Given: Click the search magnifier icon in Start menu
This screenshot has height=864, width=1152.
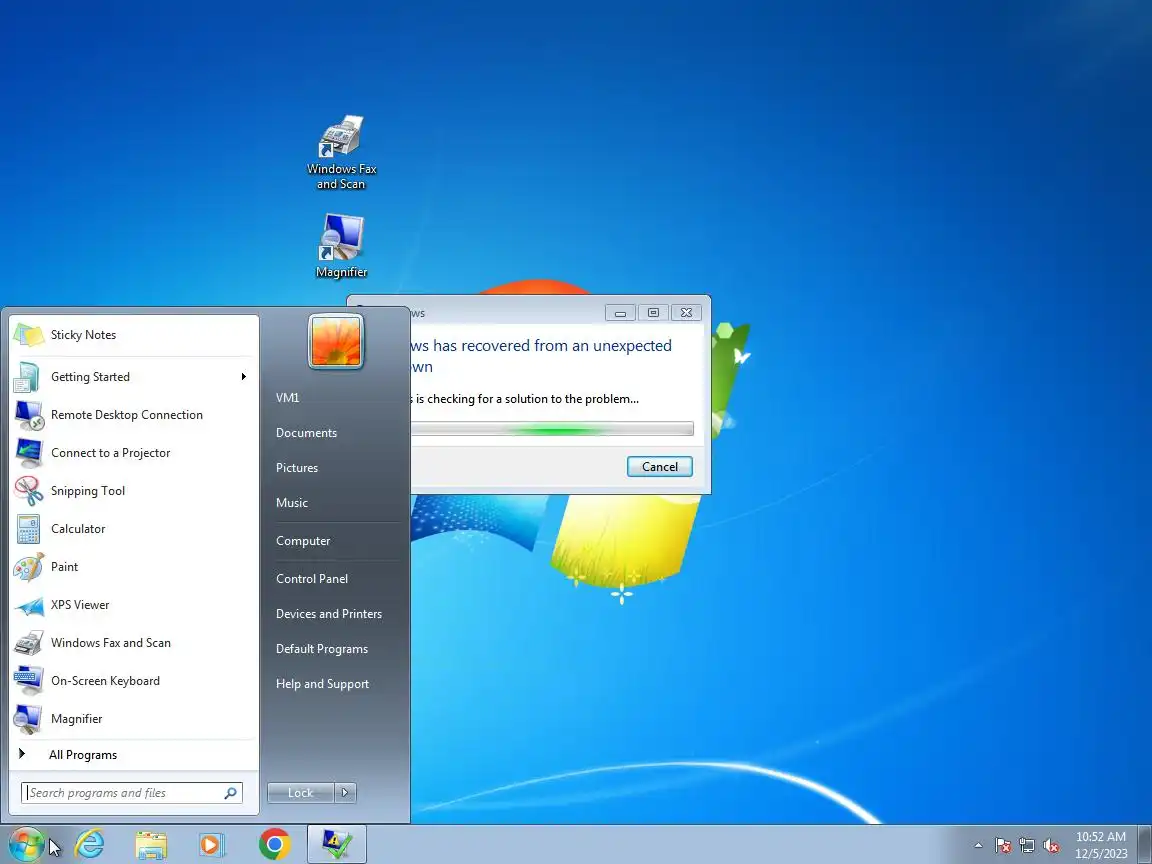Looking at the screenshot, I should tap(230, 793).
